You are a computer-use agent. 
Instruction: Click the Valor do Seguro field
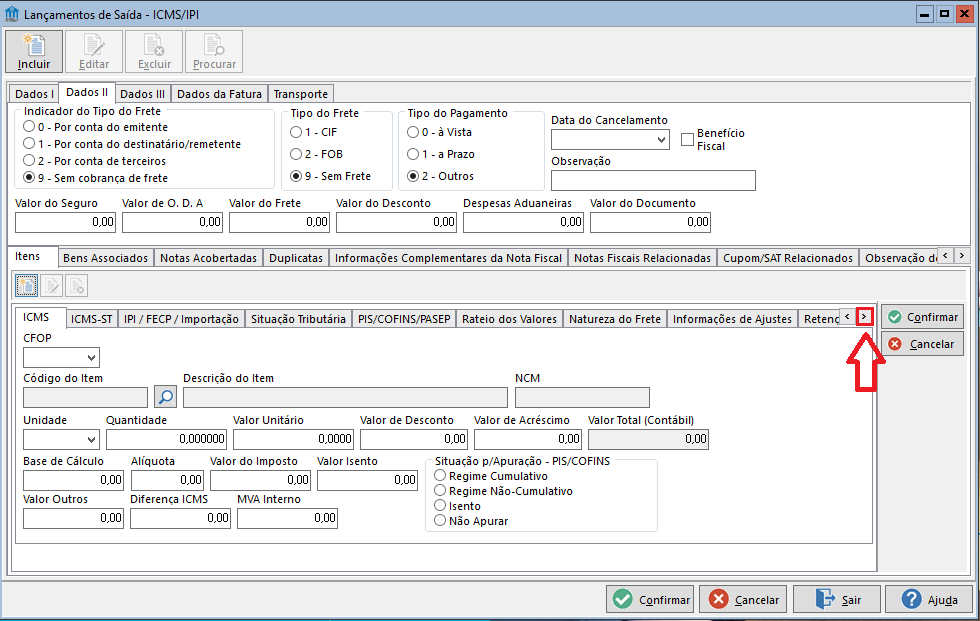coord(65,222)
